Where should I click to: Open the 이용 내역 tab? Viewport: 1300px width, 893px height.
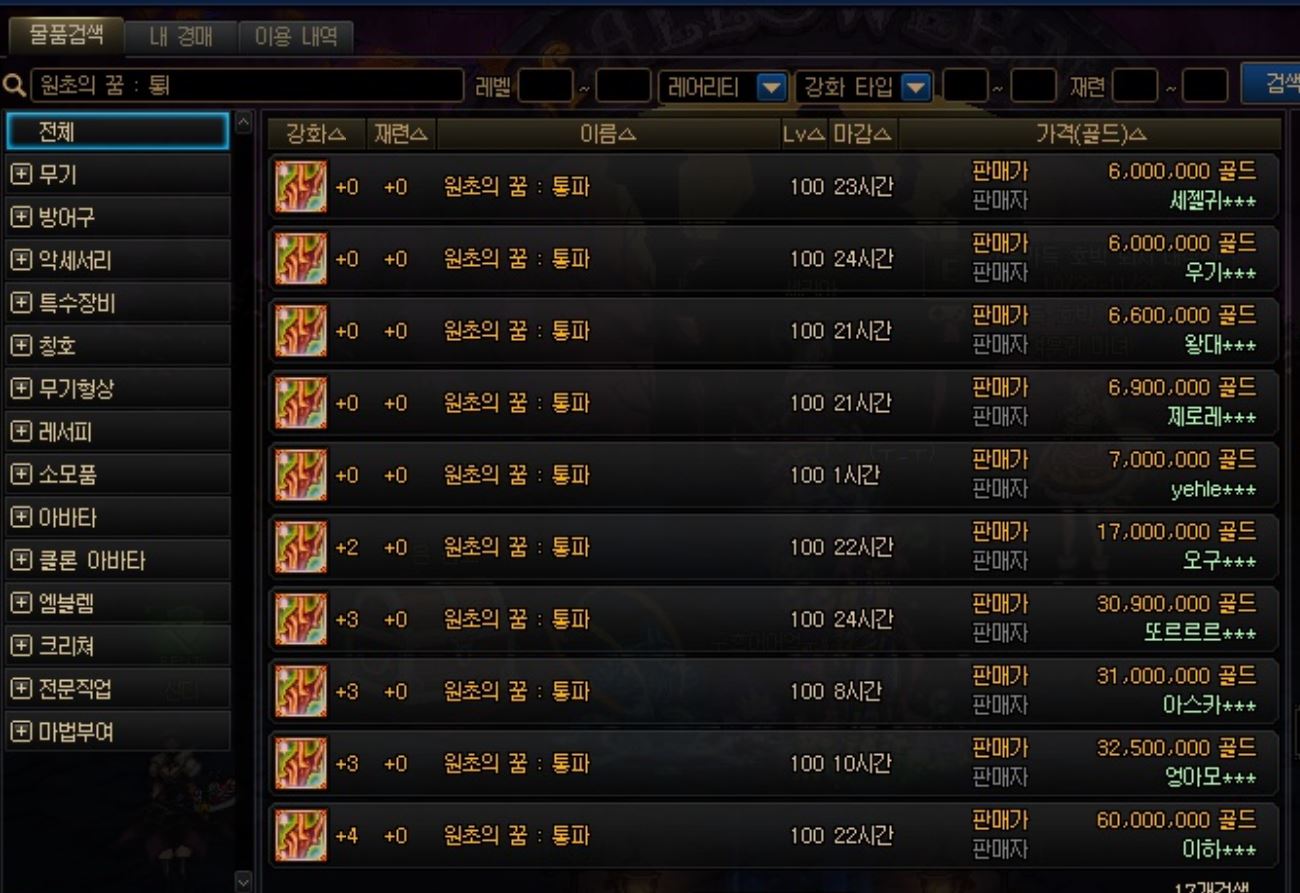pos(296,38)
